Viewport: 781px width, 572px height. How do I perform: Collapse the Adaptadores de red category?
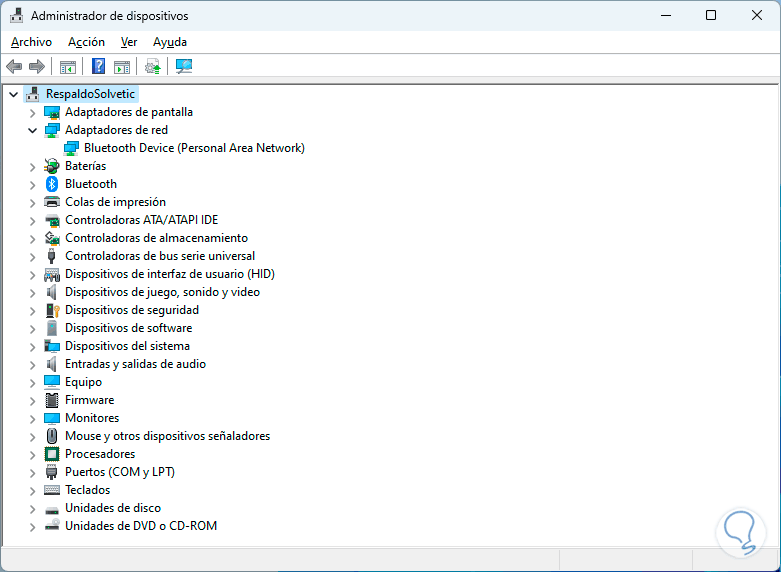click(x=32, y=131)
